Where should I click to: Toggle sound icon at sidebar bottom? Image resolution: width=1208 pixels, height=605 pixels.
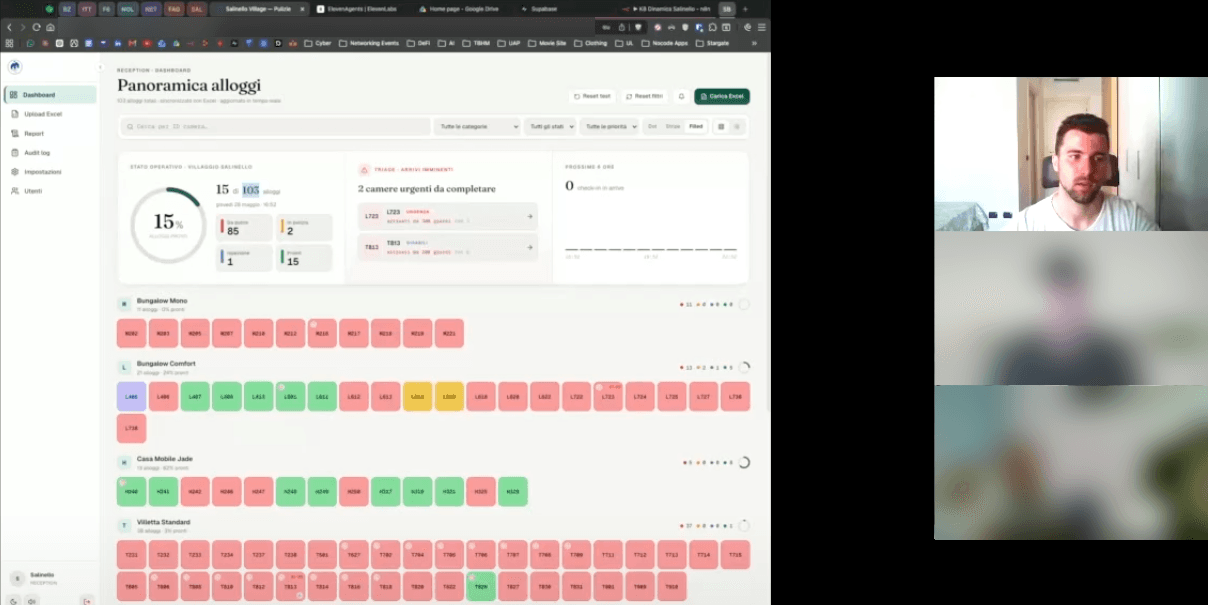(32, 601)
